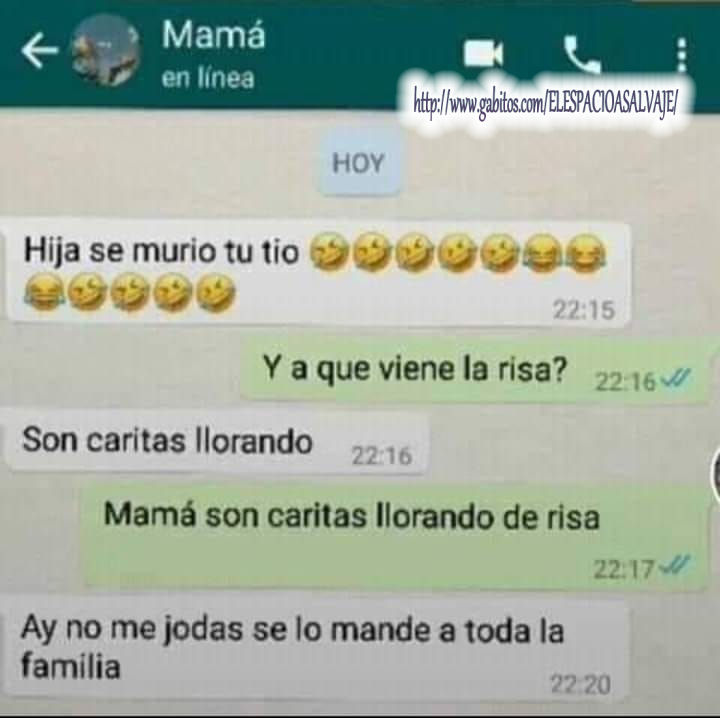Image resolution: width=720 pixels, height=718 pixels.
Task: Tap the last emoji in the tio message
Action: click(x=216, y=292)
